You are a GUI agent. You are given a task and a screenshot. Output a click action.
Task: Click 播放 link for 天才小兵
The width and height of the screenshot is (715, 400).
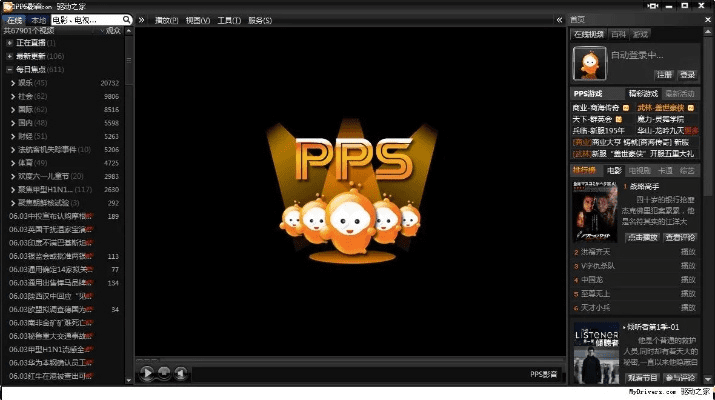click(688, 308)
